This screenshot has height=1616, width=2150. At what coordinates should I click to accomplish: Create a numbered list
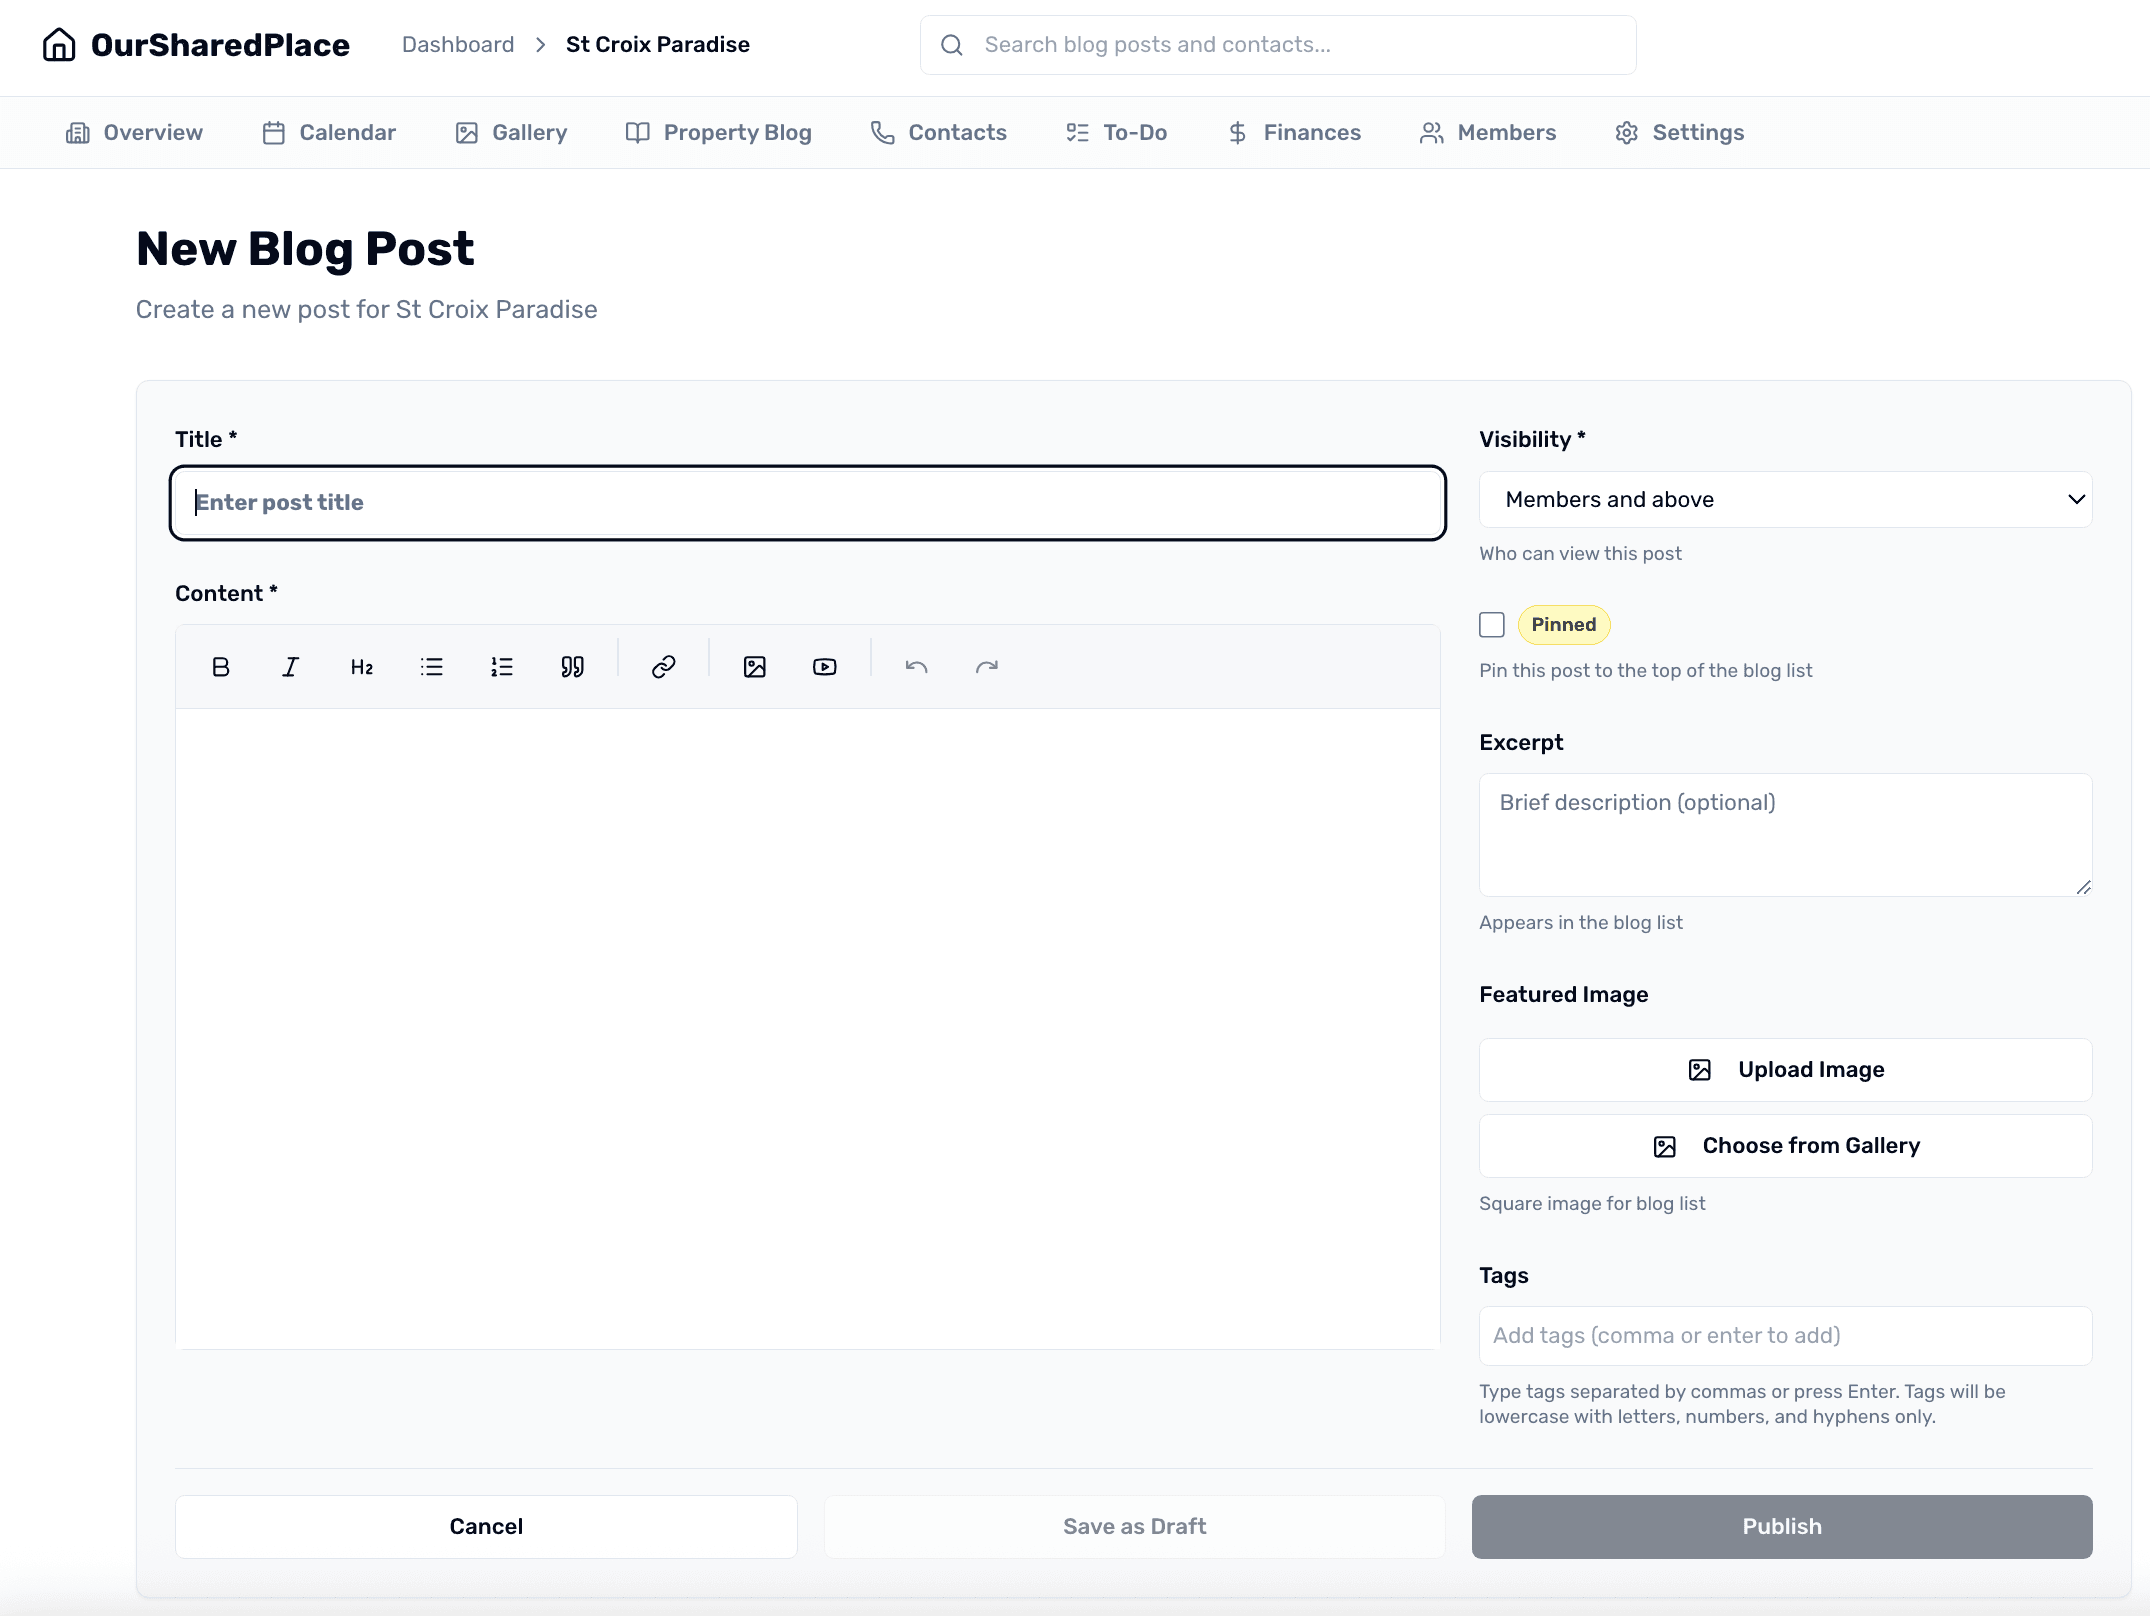tap(501, 666)
